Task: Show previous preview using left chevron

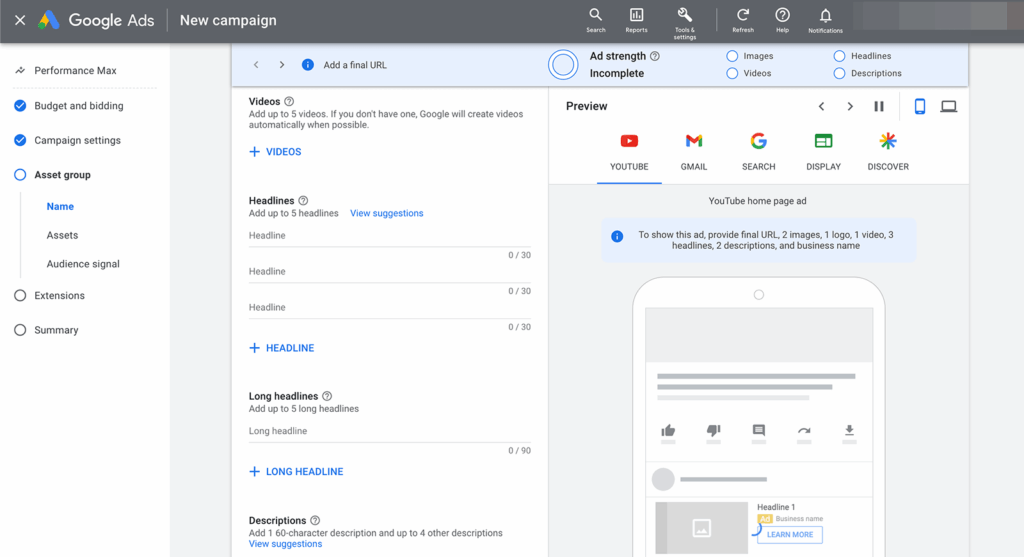Action: pos(821,106)
